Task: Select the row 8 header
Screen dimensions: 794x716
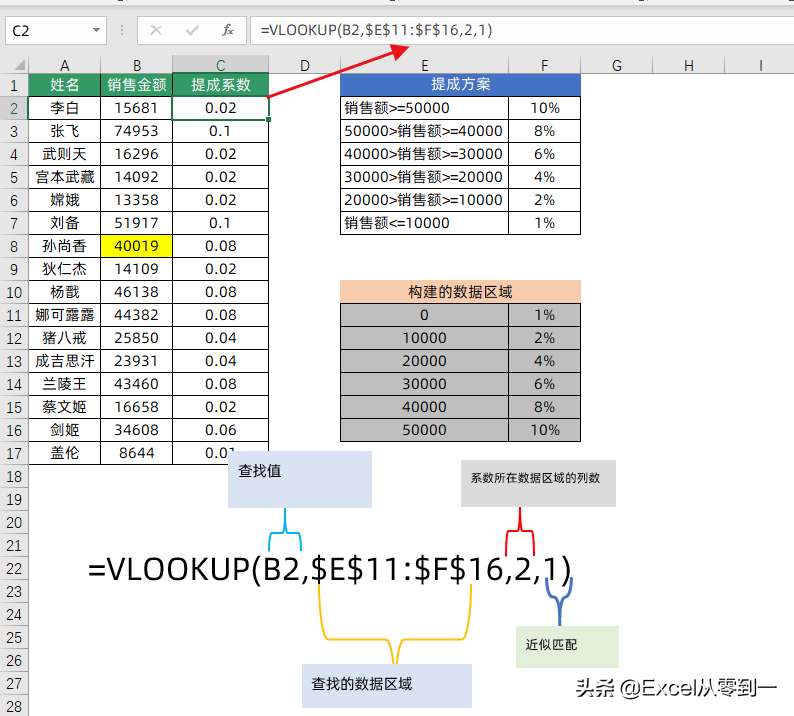Action: [14, 245]
